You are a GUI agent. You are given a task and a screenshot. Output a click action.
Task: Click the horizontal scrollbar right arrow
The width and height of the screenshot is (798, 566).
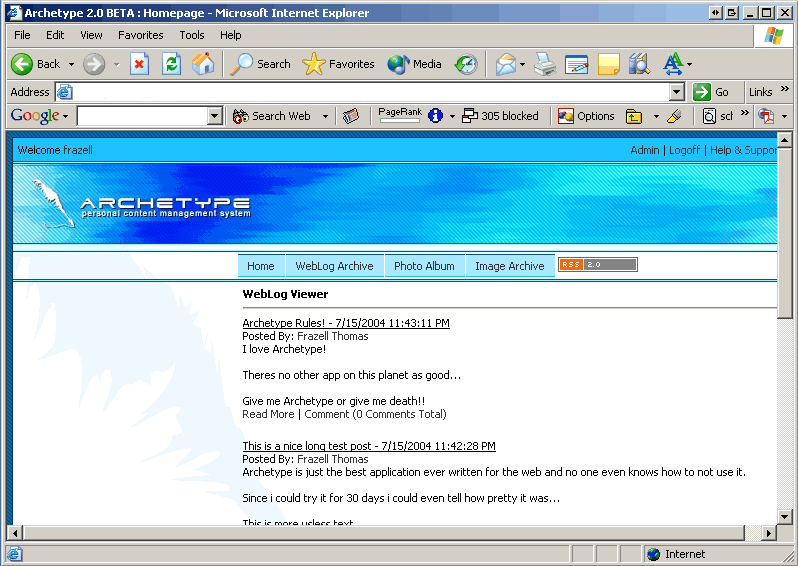click(x=768, y=533)
